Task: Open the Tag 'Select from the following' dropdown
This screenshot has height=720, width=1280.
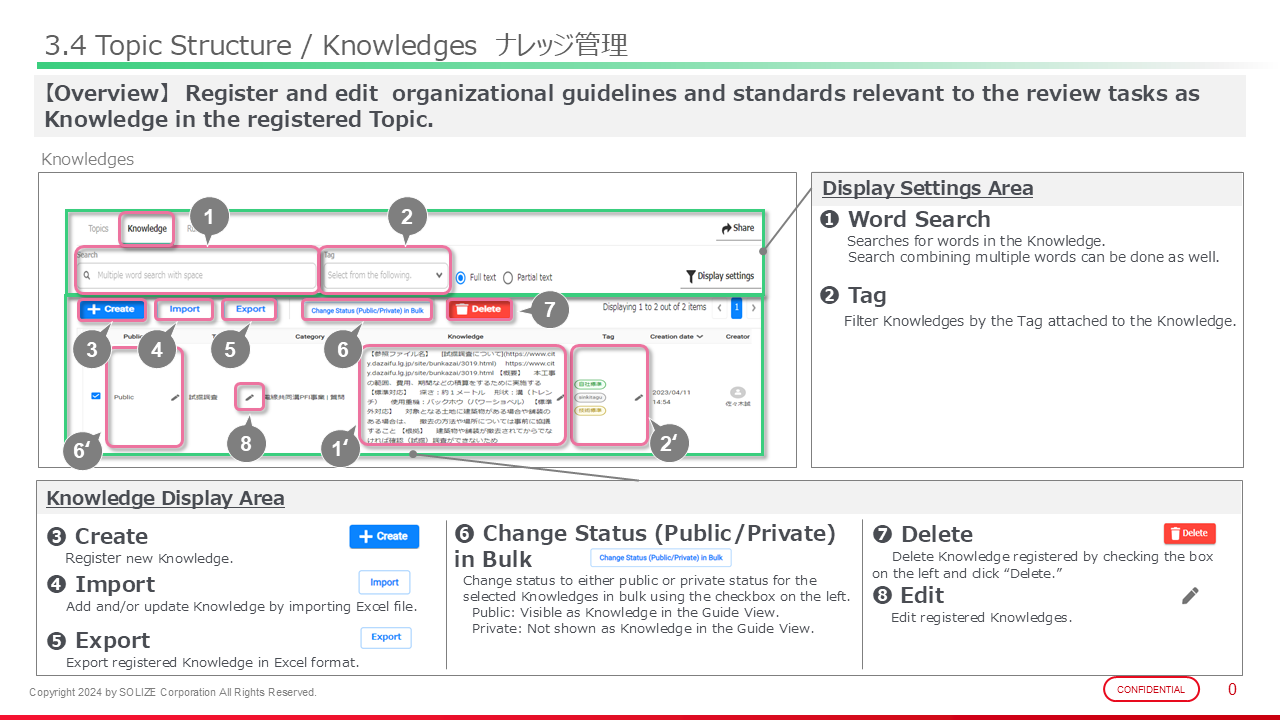Action: (x=385, y=275)
